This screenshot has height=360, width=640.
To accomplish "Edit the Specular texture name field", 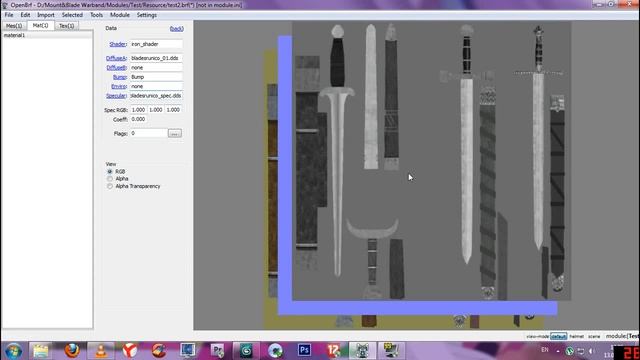I will pos(156,96).
